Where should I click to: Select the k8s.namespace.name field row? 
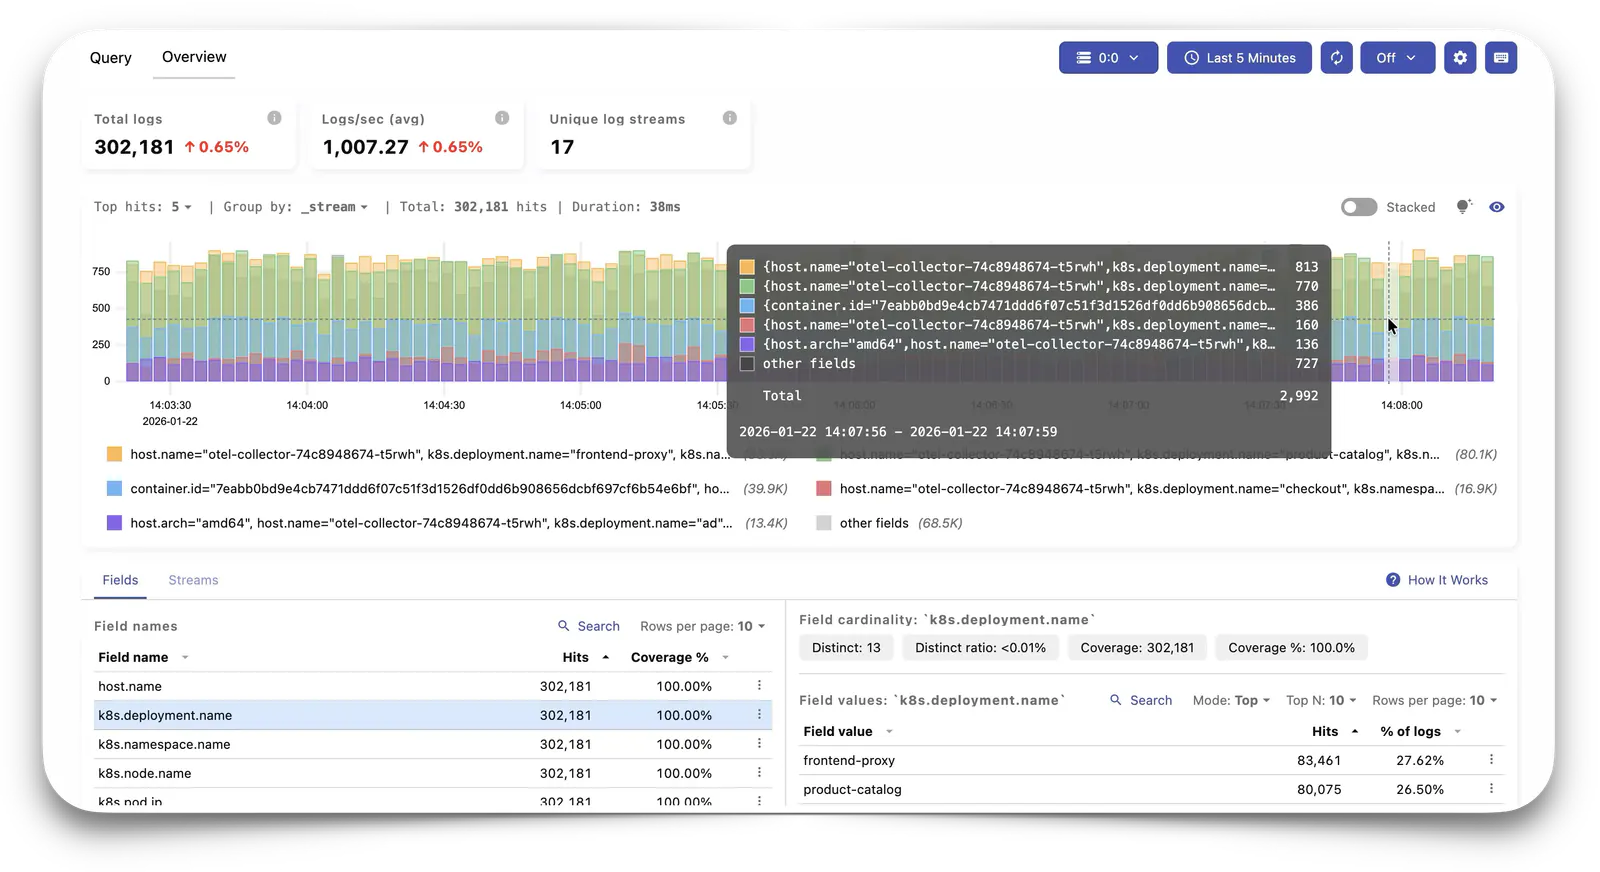pos(433,744)
